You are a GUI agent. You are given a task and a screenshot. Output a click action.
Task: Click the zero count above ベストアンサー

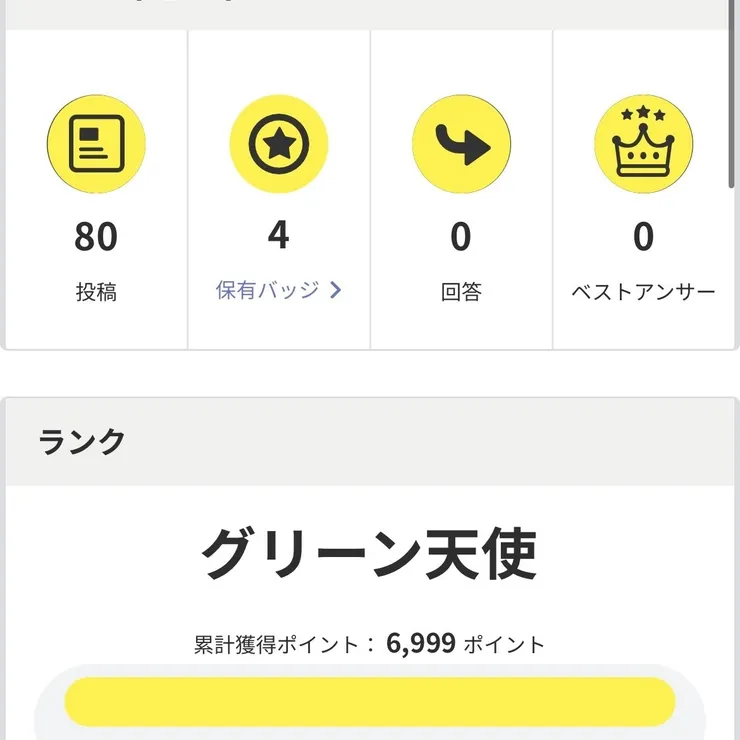click(x=644, y=237)
